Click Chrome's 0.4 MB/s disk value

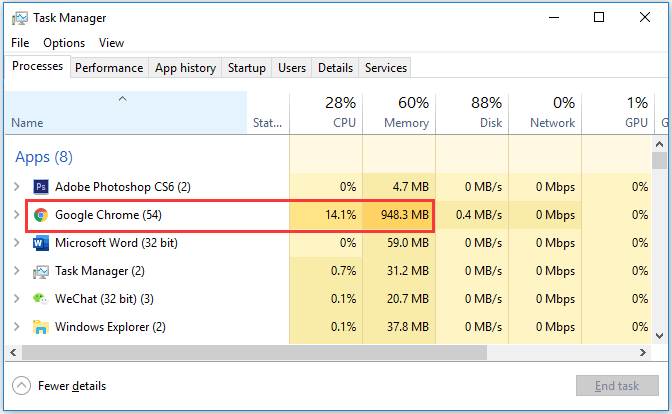pos(479,215)
